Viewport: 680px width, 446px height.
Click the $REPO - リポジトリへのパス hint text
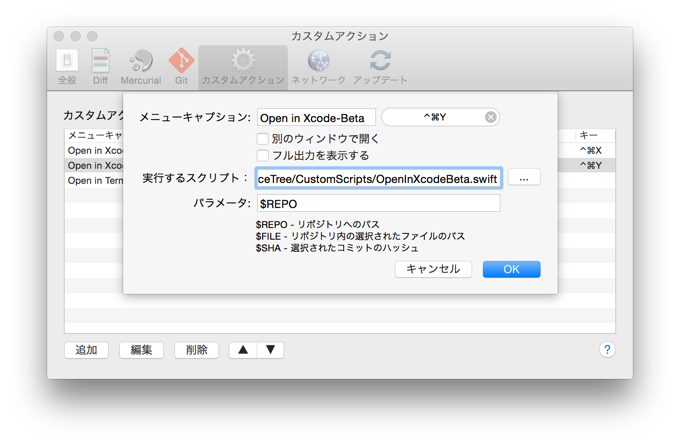tap(317, 224)
